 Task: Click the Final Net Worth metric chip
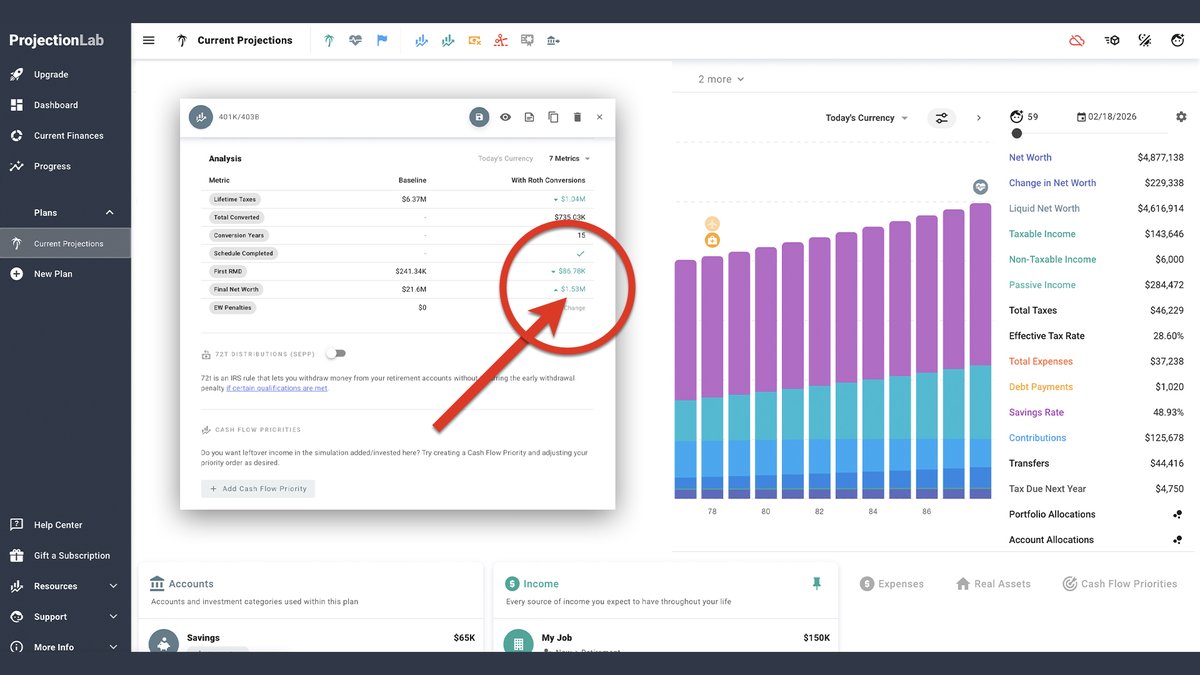tap(236, 290)
